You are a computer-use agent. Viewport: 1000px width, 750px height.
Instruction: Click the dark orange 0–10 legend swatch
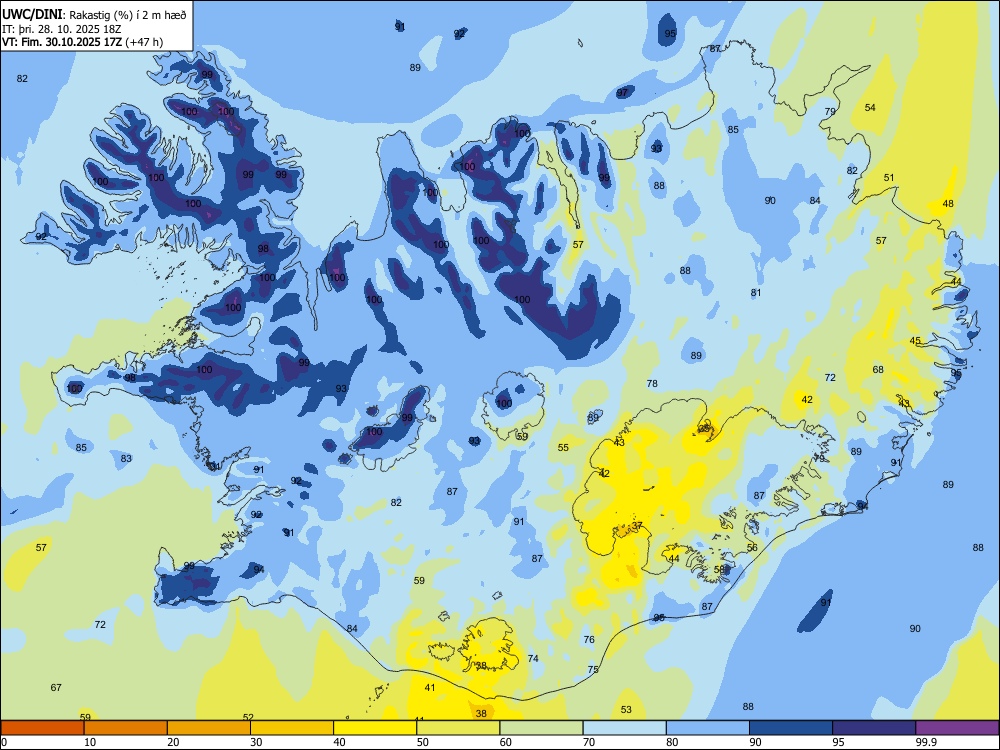(42, 728)
